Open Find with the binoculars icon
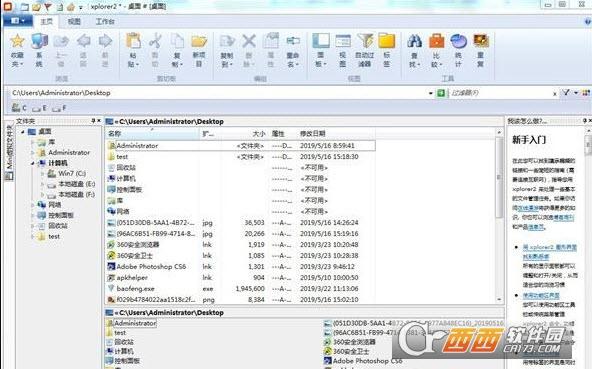The height and width of the screenshot is (369, 592). [x=415, y=41]
